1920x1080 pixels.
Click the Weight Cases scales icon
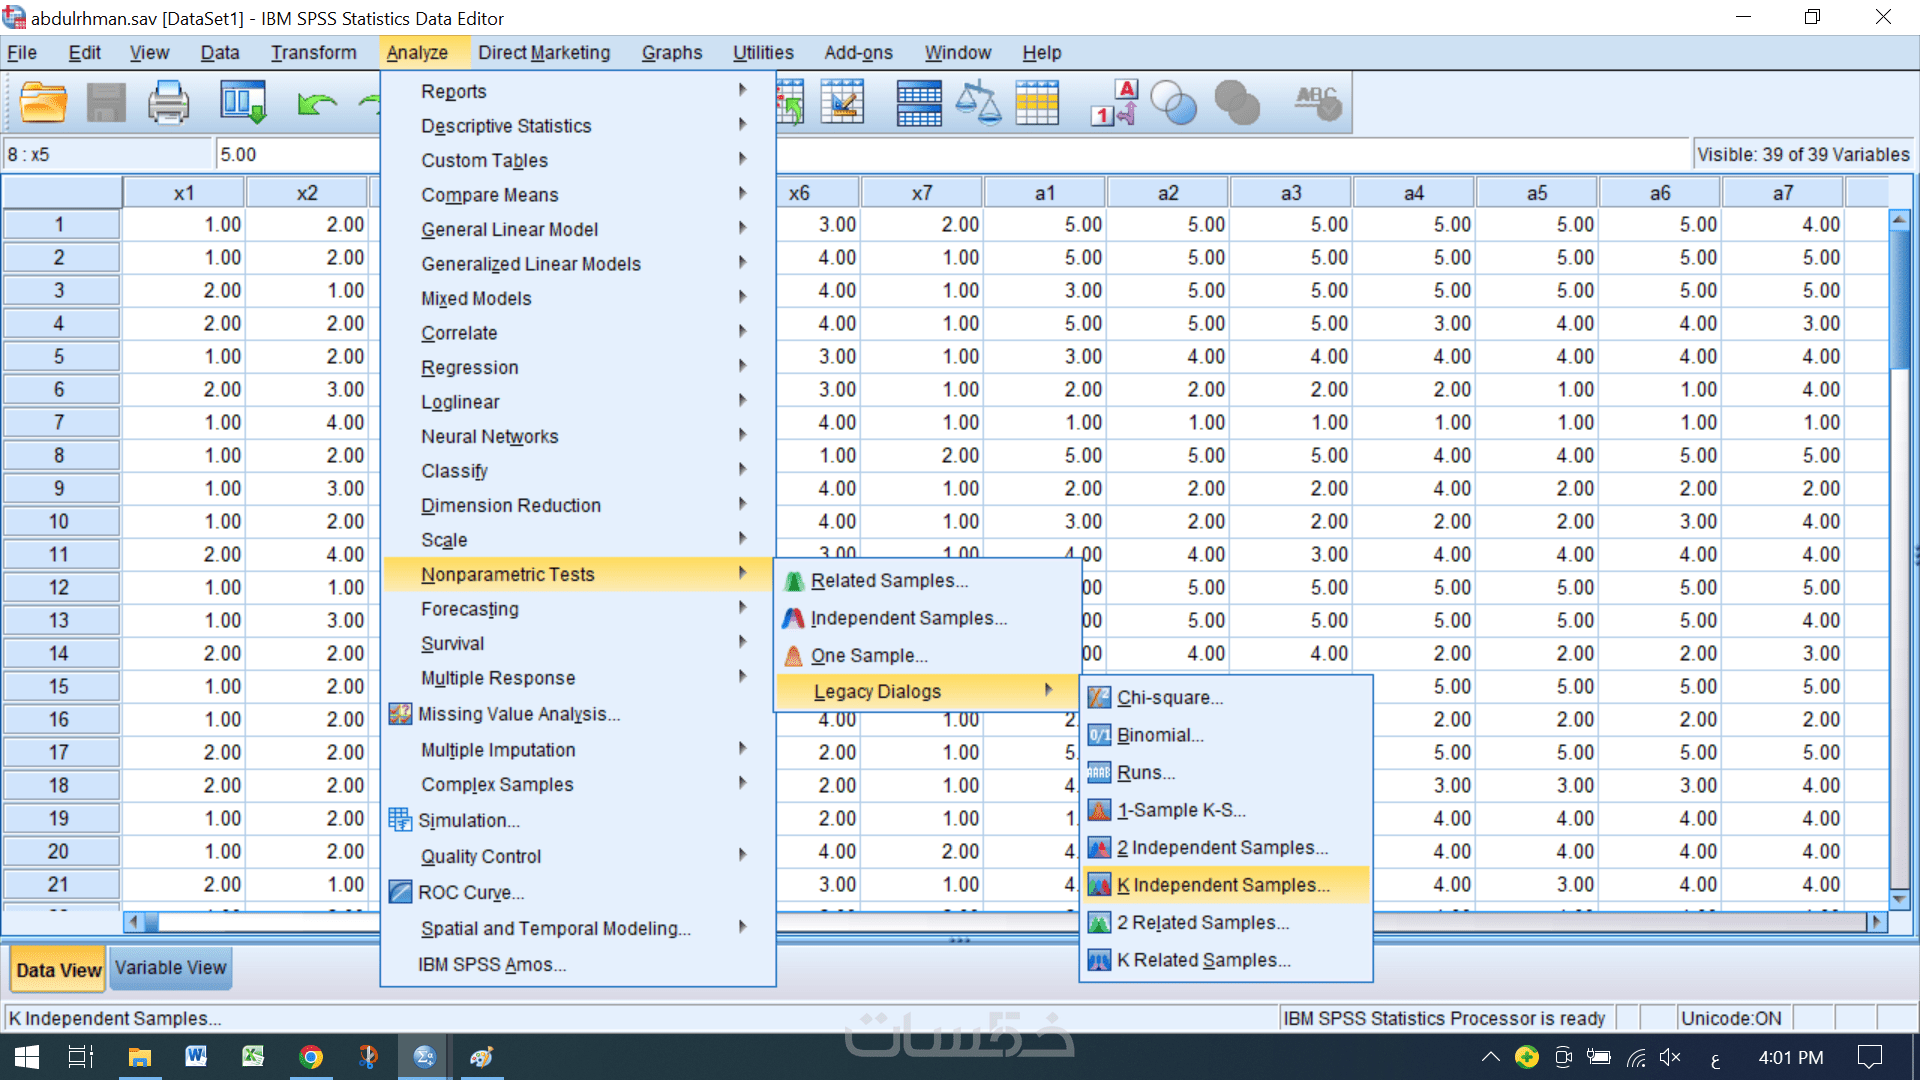click(977, 103)
